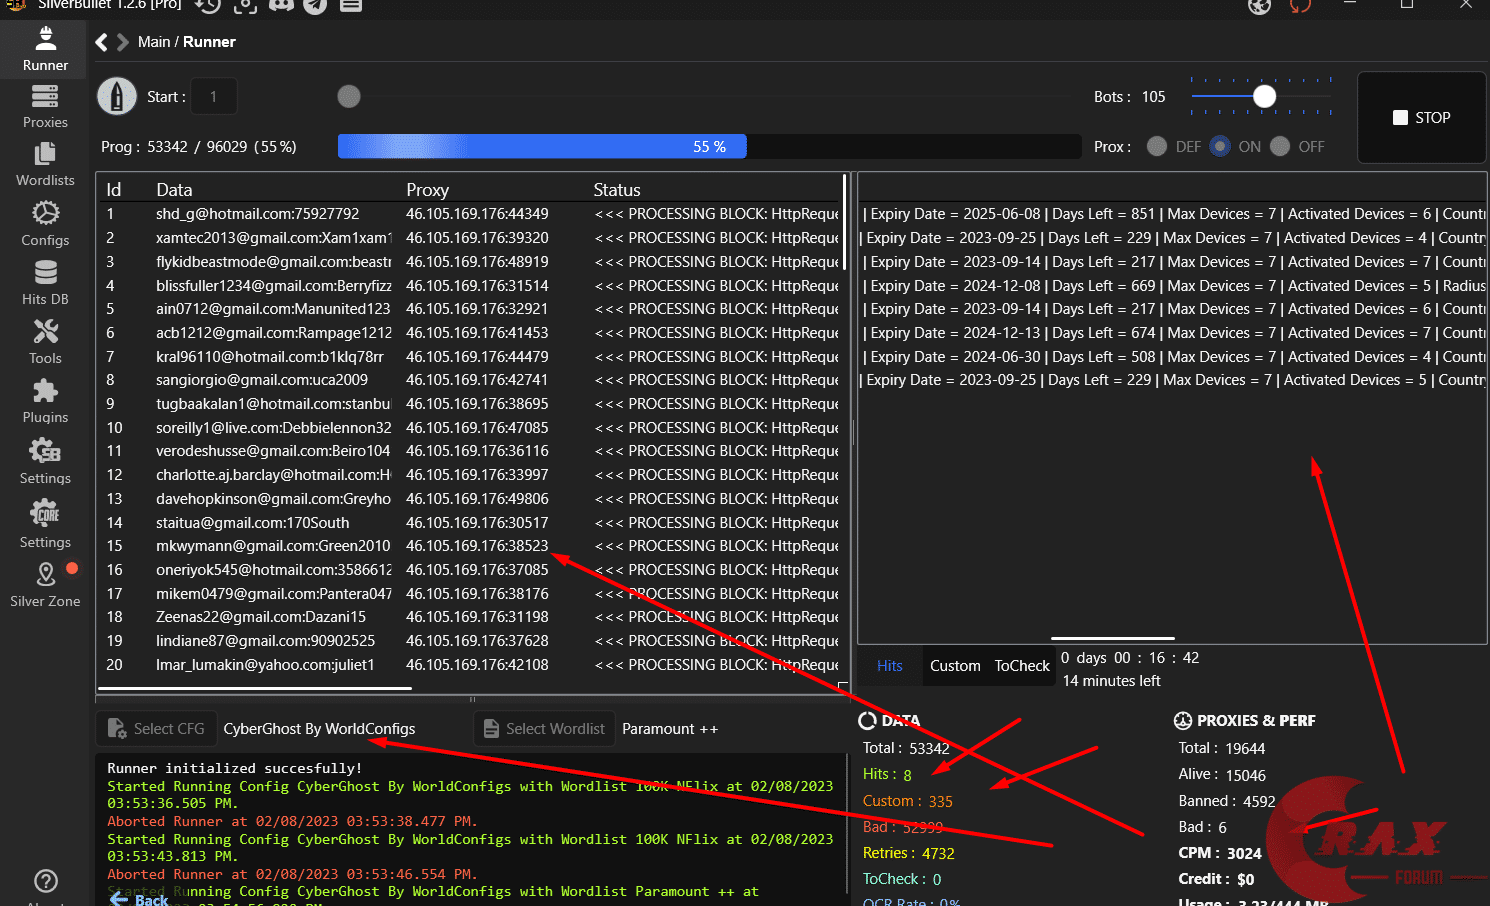Click the back arrow next to Main

pyautogui.click(x=101, y=42)
